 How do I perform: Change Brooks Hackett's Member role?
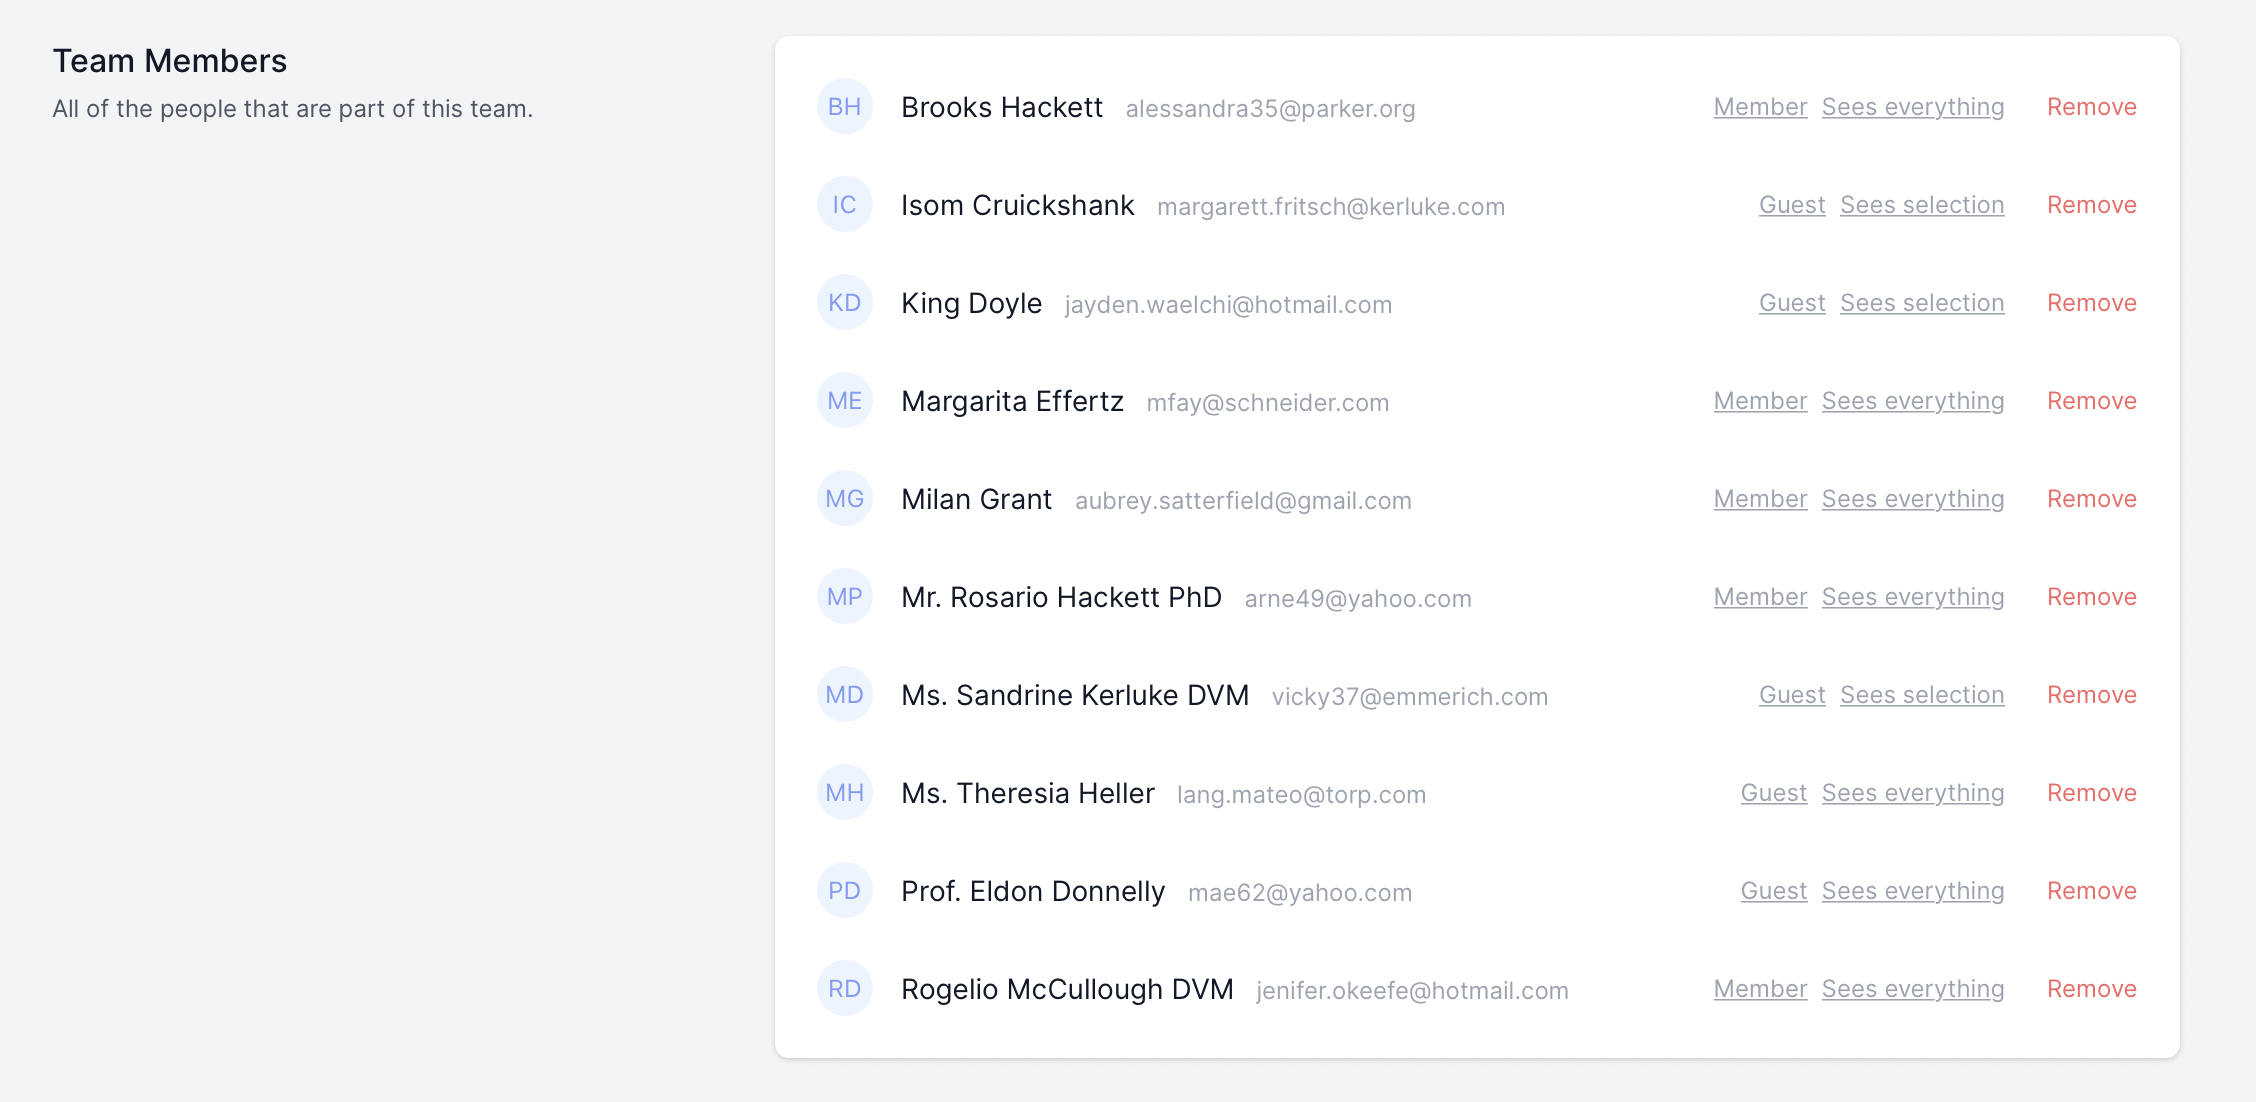tap(1760, 107)
